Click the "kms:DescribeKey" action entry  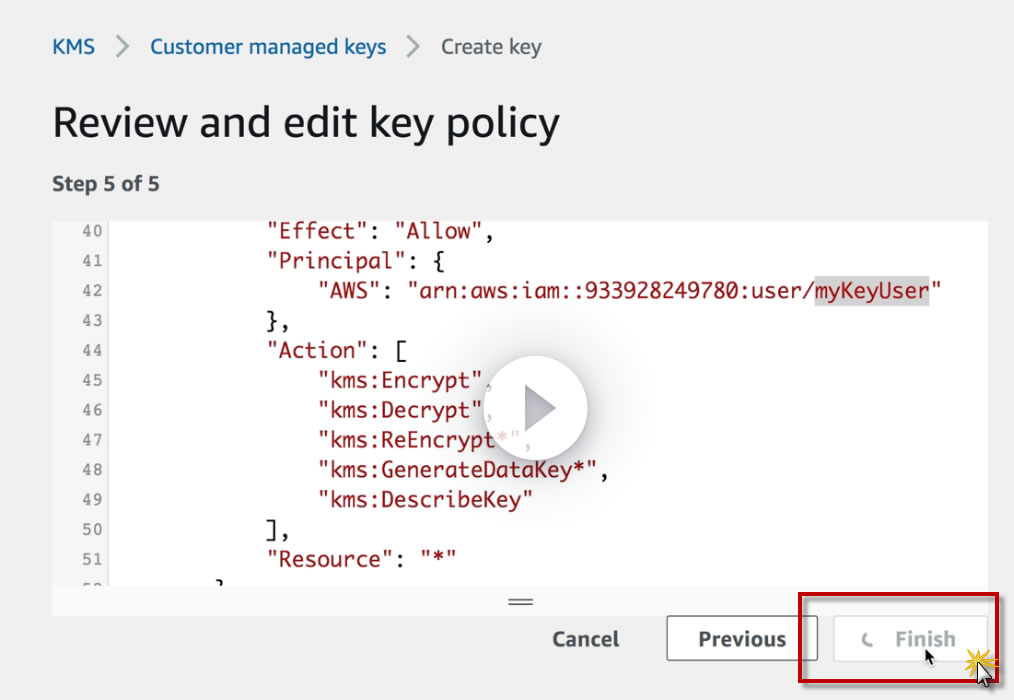(425, 499)
